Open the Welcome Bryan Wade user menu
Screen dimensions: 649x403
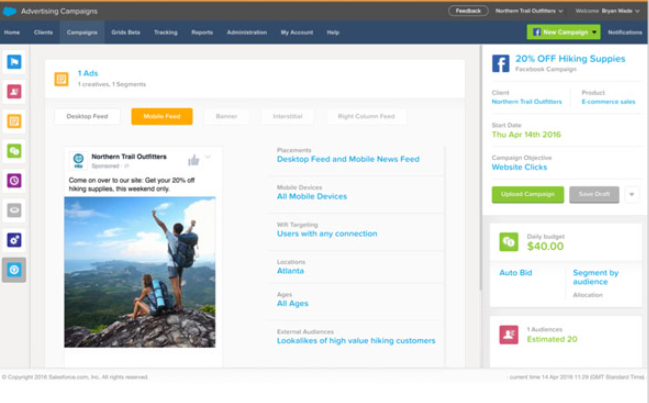pyautogui.click(x=608, y=11)
